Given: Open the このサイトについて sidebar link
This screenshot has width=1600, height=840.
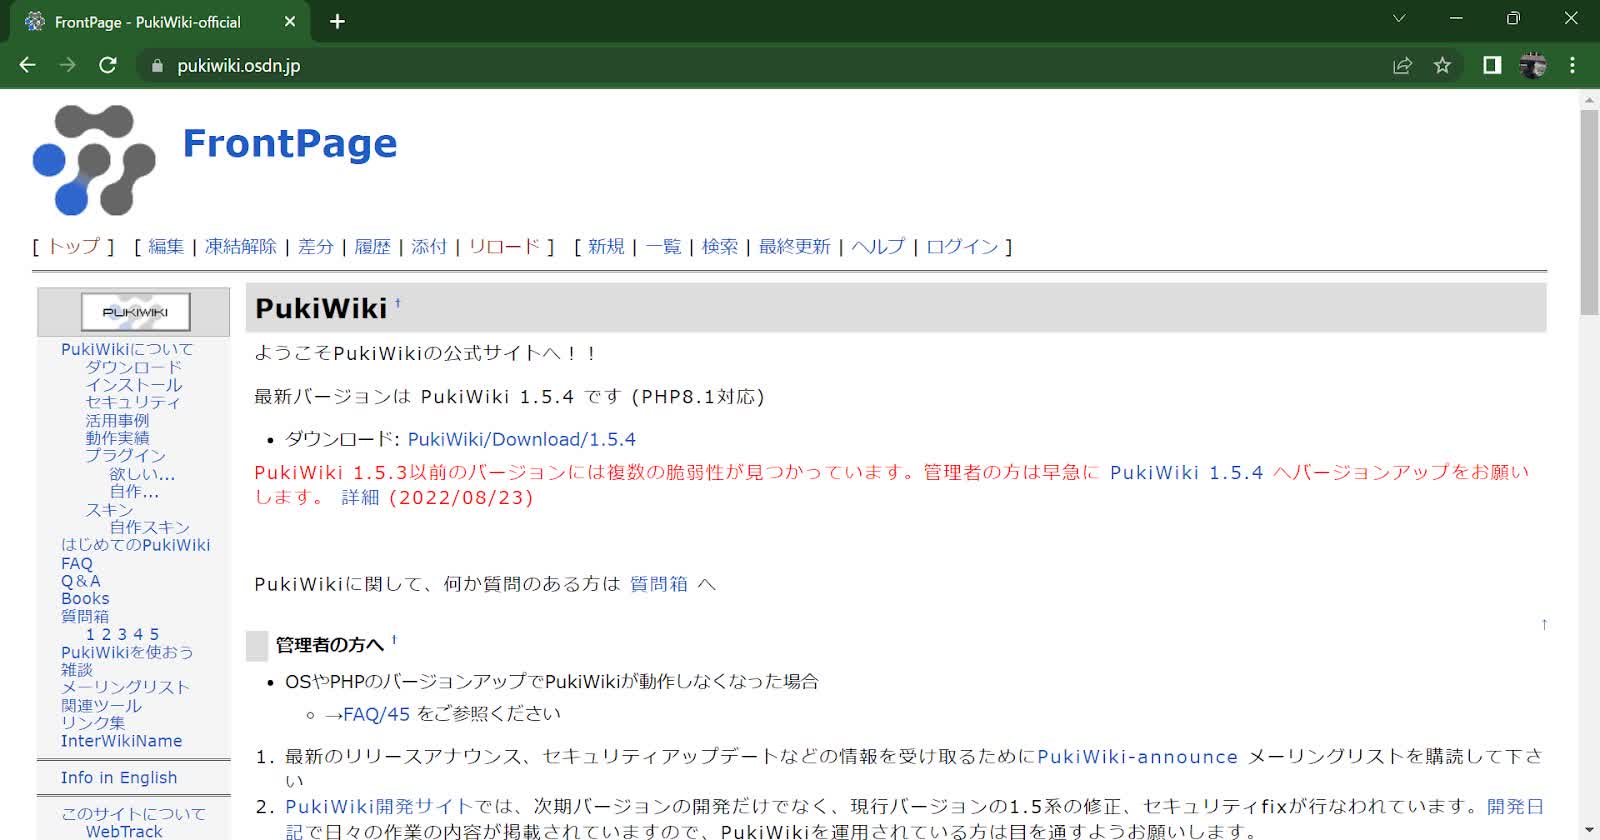Looking at the screenshot, I should tap(133, 814).
